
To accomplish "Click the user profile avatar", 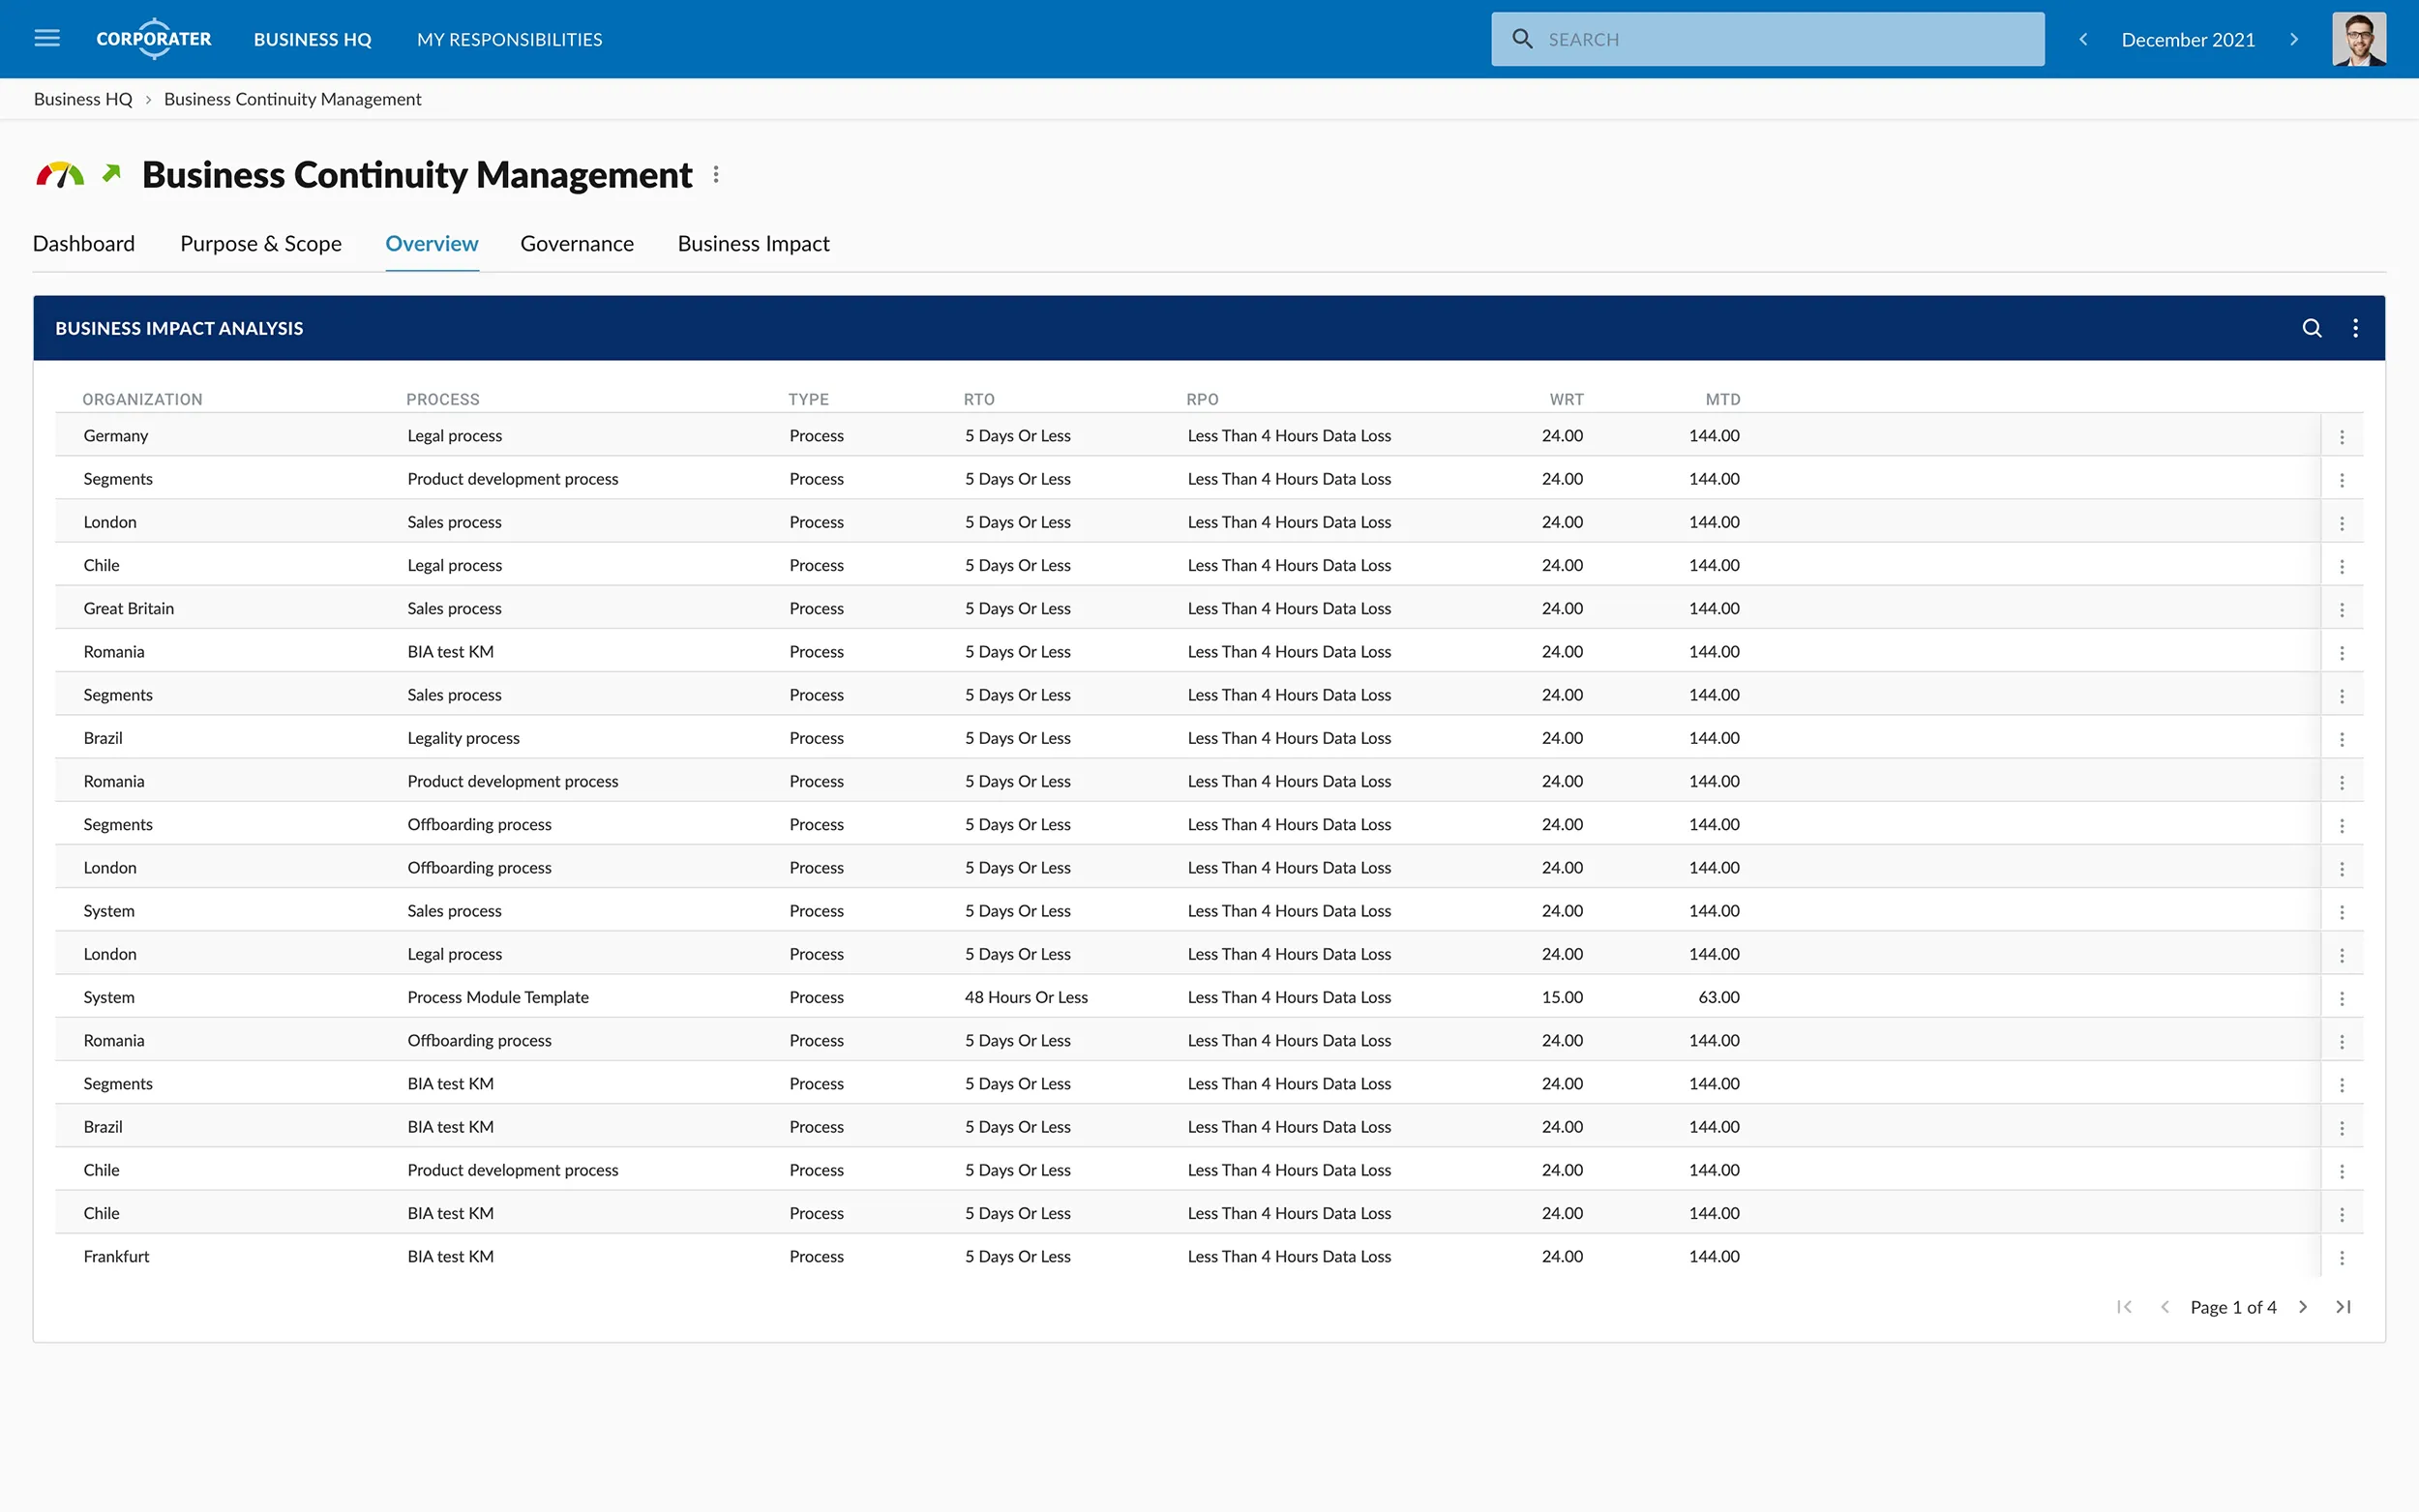I will pyautogui.click(x=2358, y=39).
